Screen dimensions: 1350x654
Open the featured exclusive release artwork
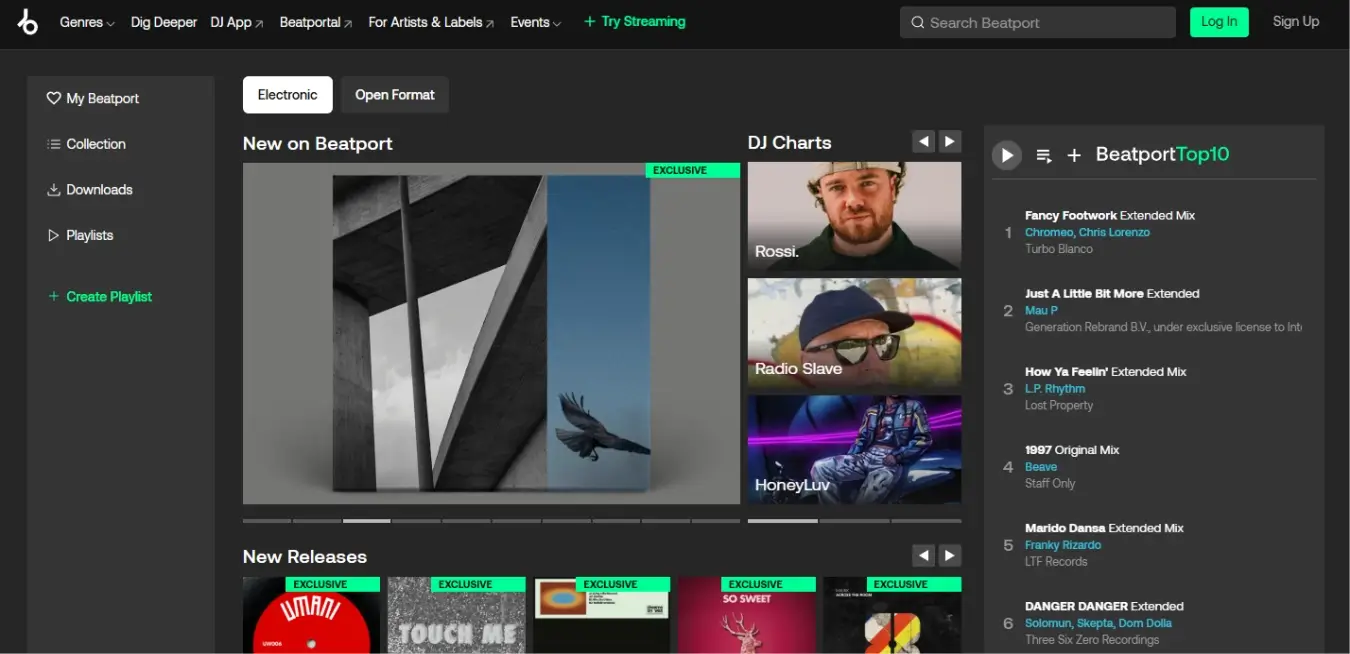click(491, 334)
